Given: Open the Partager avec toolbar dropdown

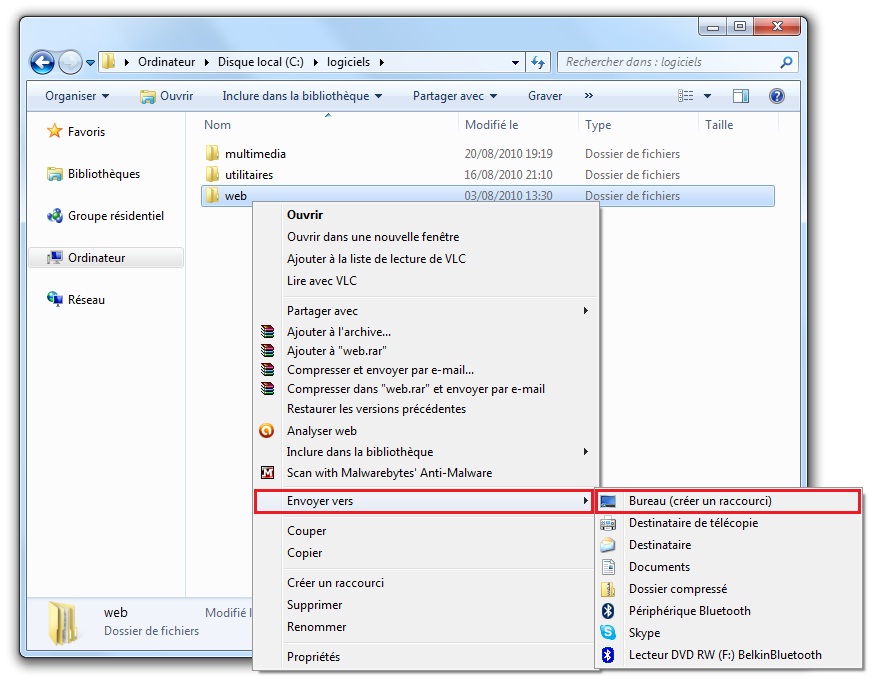Looking at the screenshot, I should tap(455, 96).
